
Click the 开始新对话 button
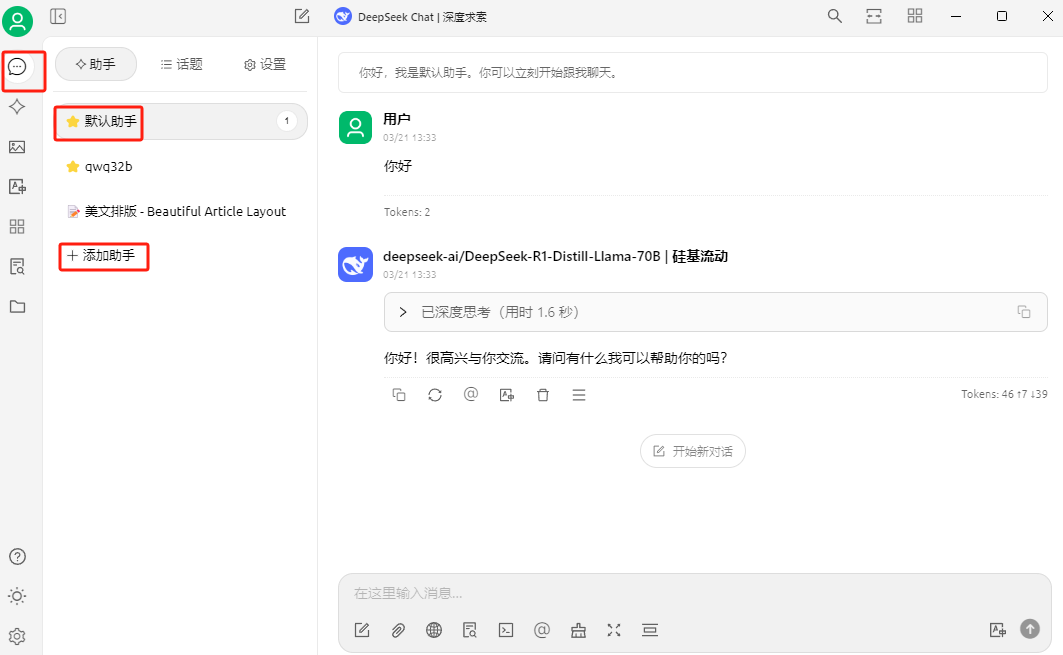tap(693, 451)
